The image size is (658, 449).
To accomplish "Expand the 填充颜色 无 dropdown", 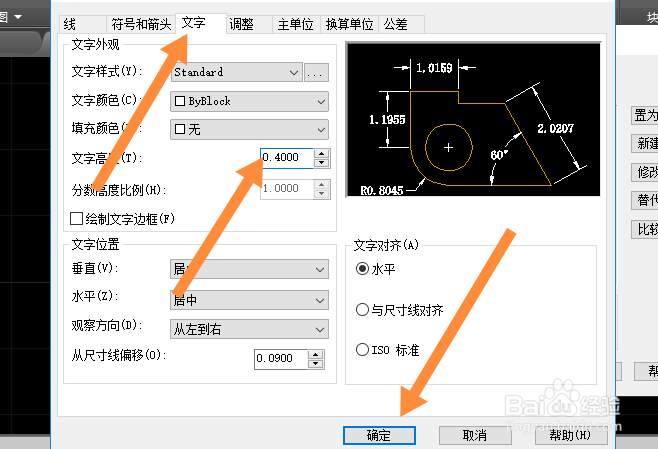I will [x=249, y=129].
